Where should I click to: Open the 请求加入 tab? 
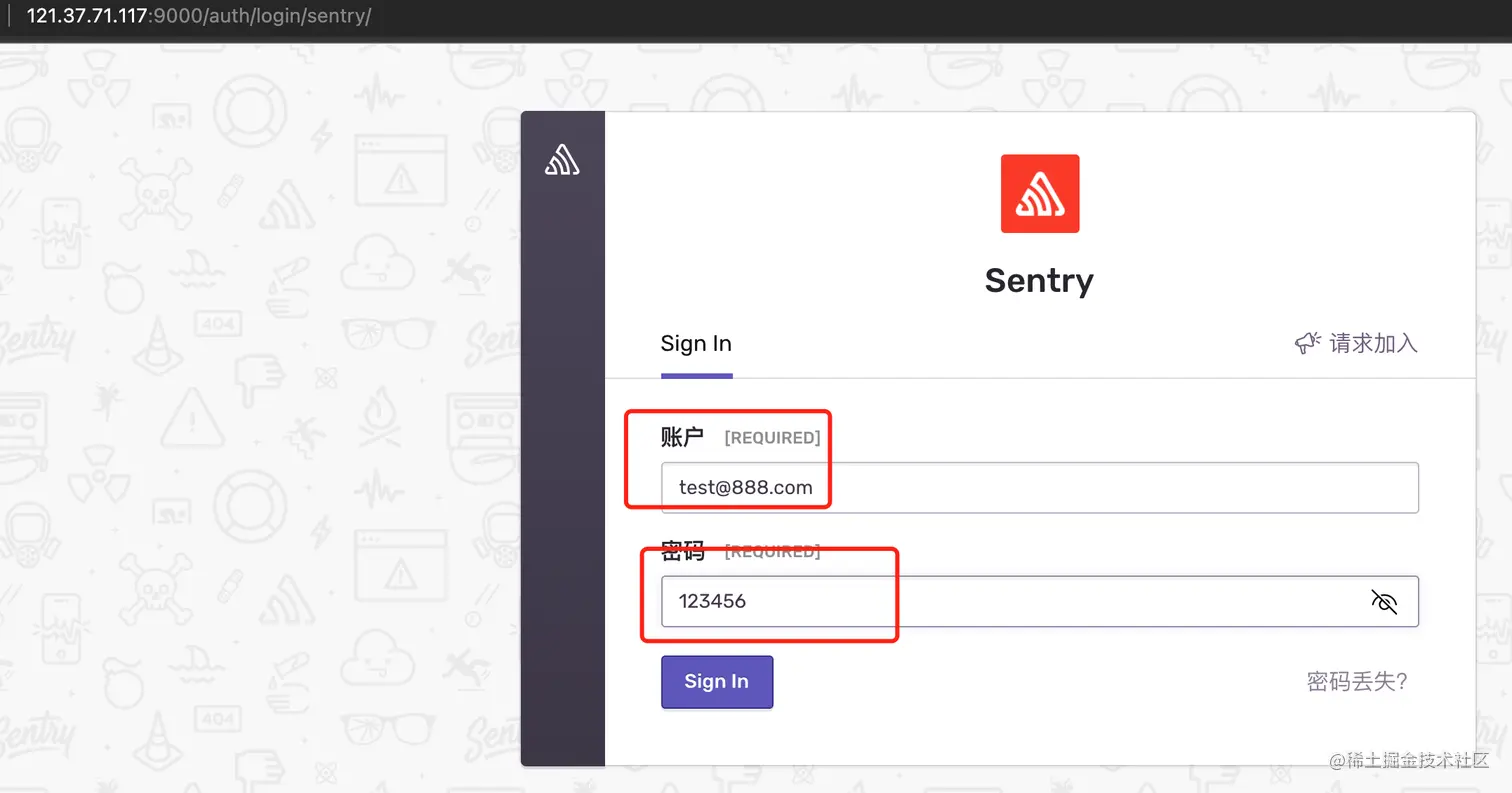[x=1356, y=344]
